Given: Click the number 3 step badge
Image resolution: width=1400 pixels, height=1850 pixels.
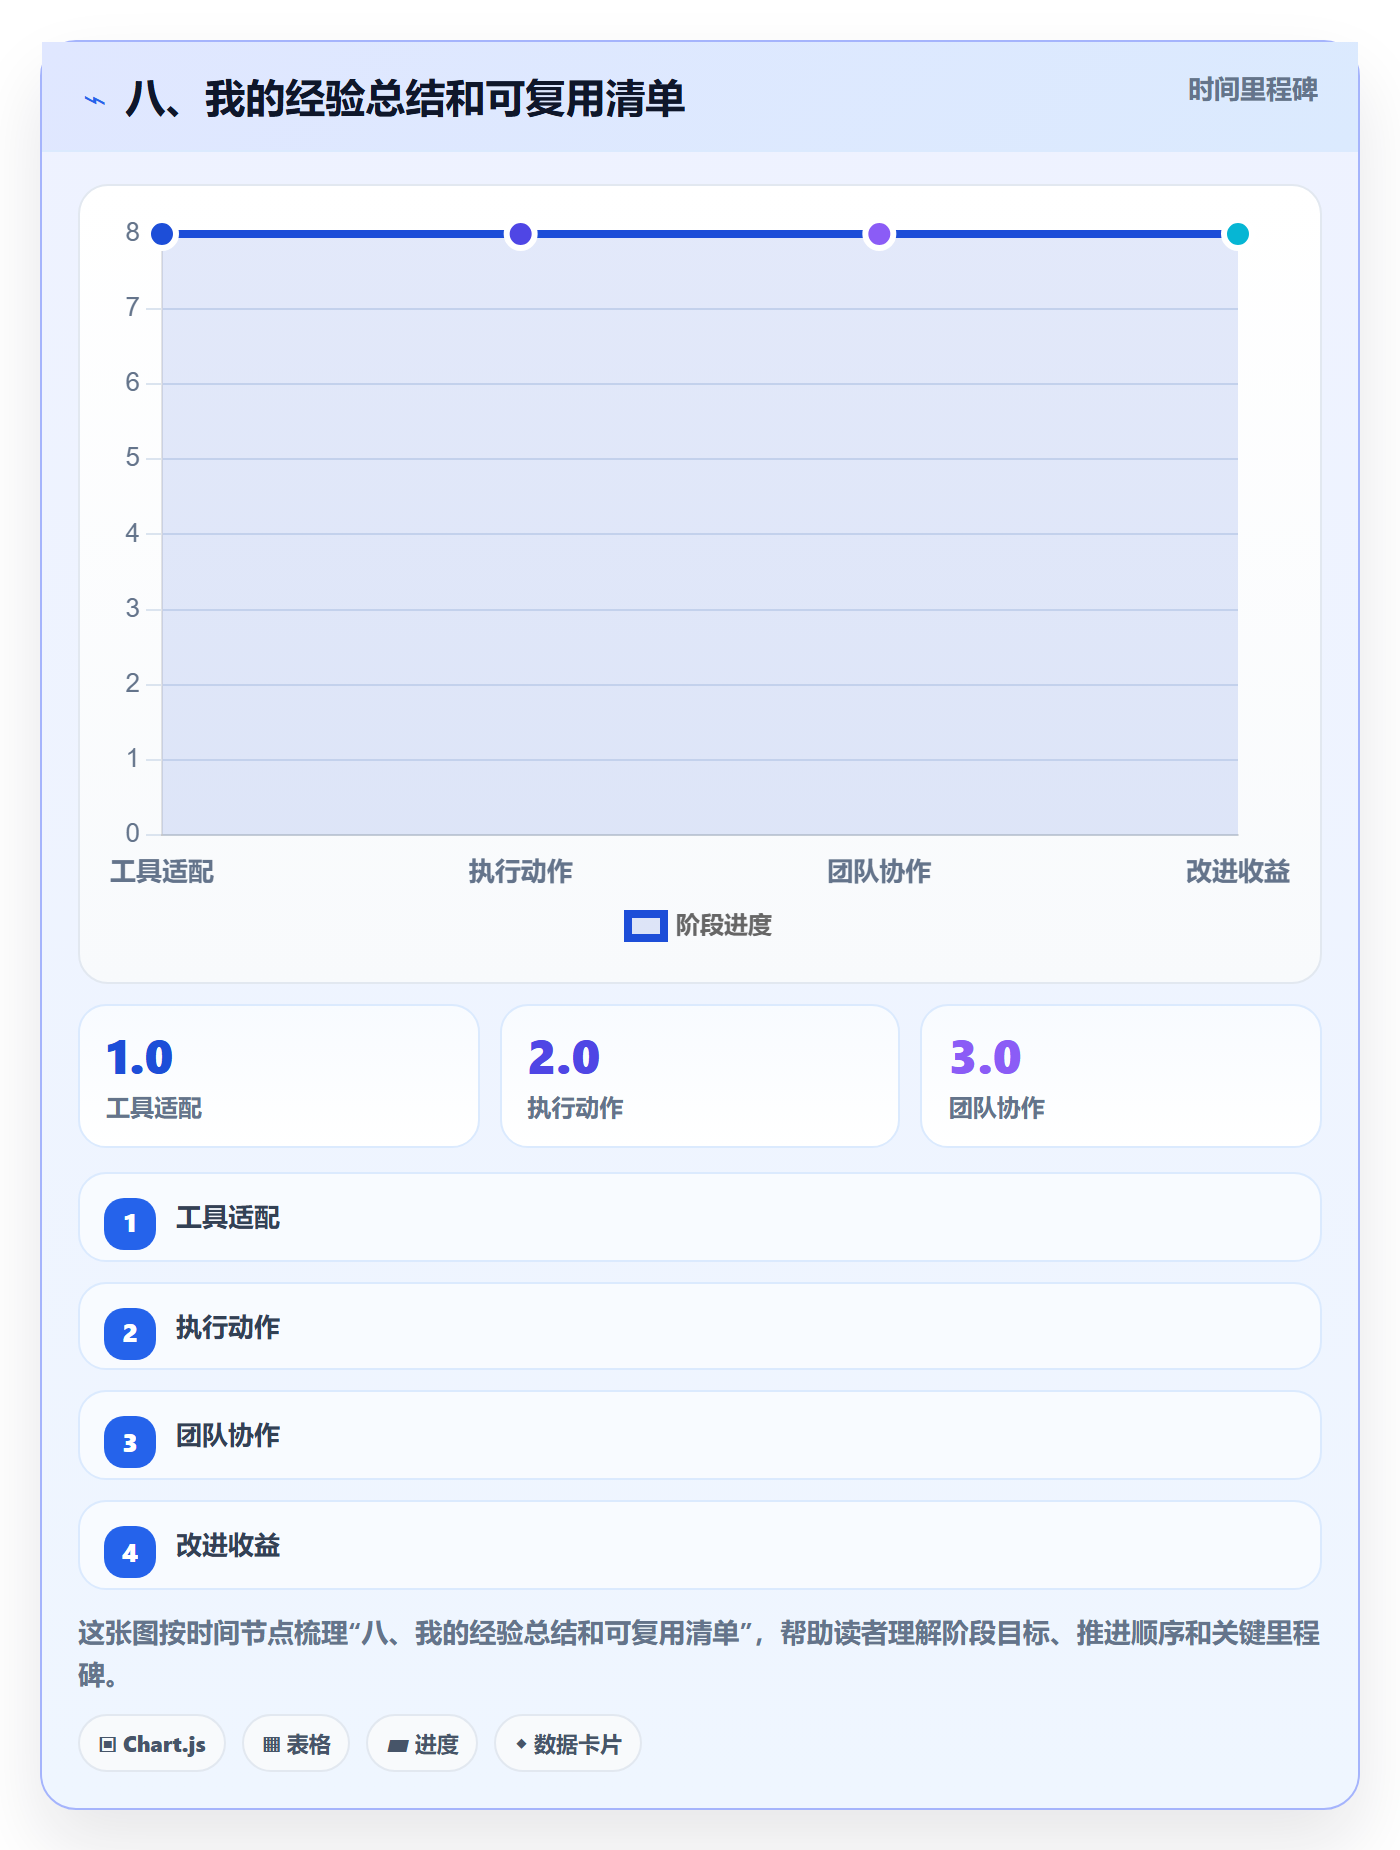Looking at the screenshot, I should point(130,1442).
